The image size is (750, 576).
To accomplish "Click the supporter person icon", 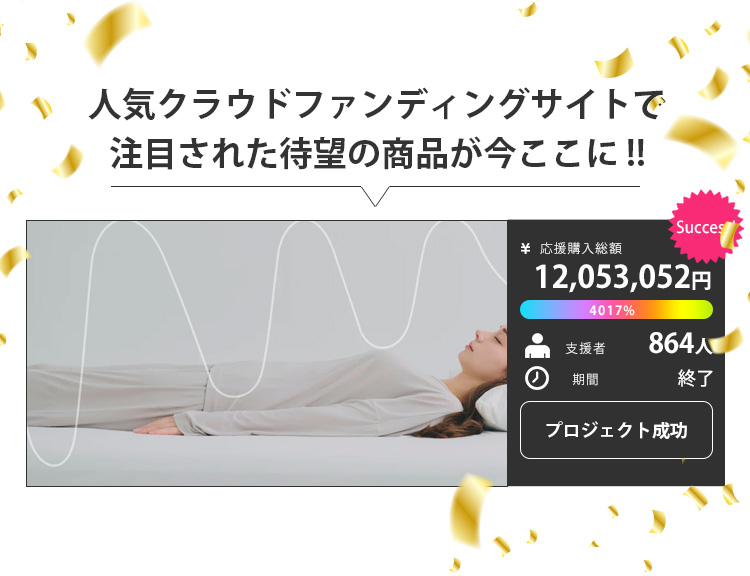I will [537, 345].
